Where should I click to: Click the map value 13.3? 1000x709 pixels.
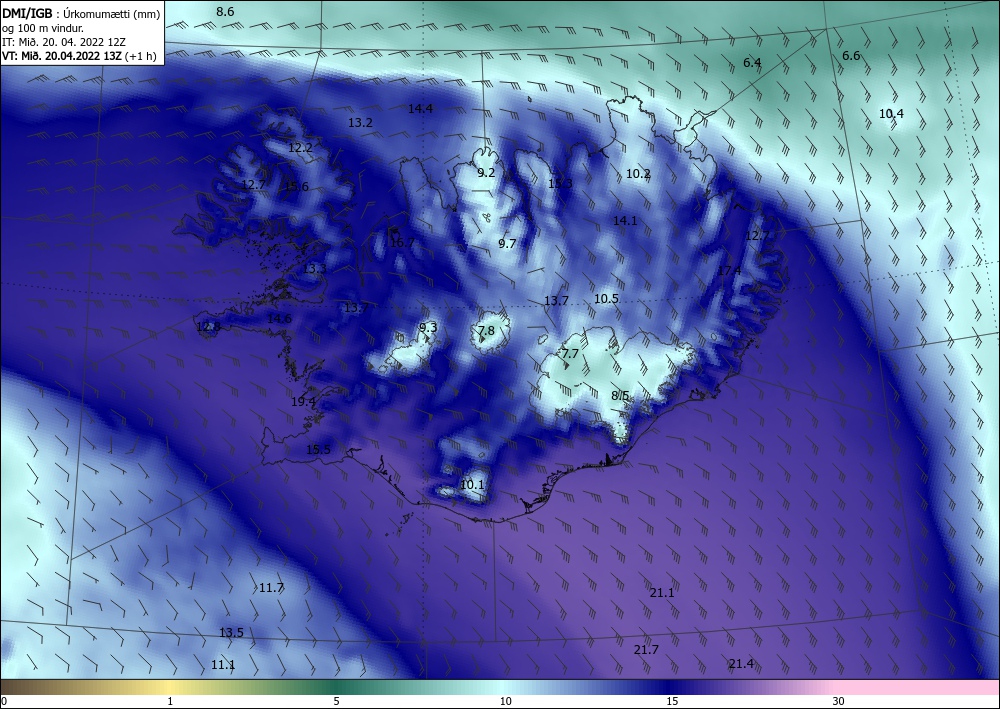[314, 269]
